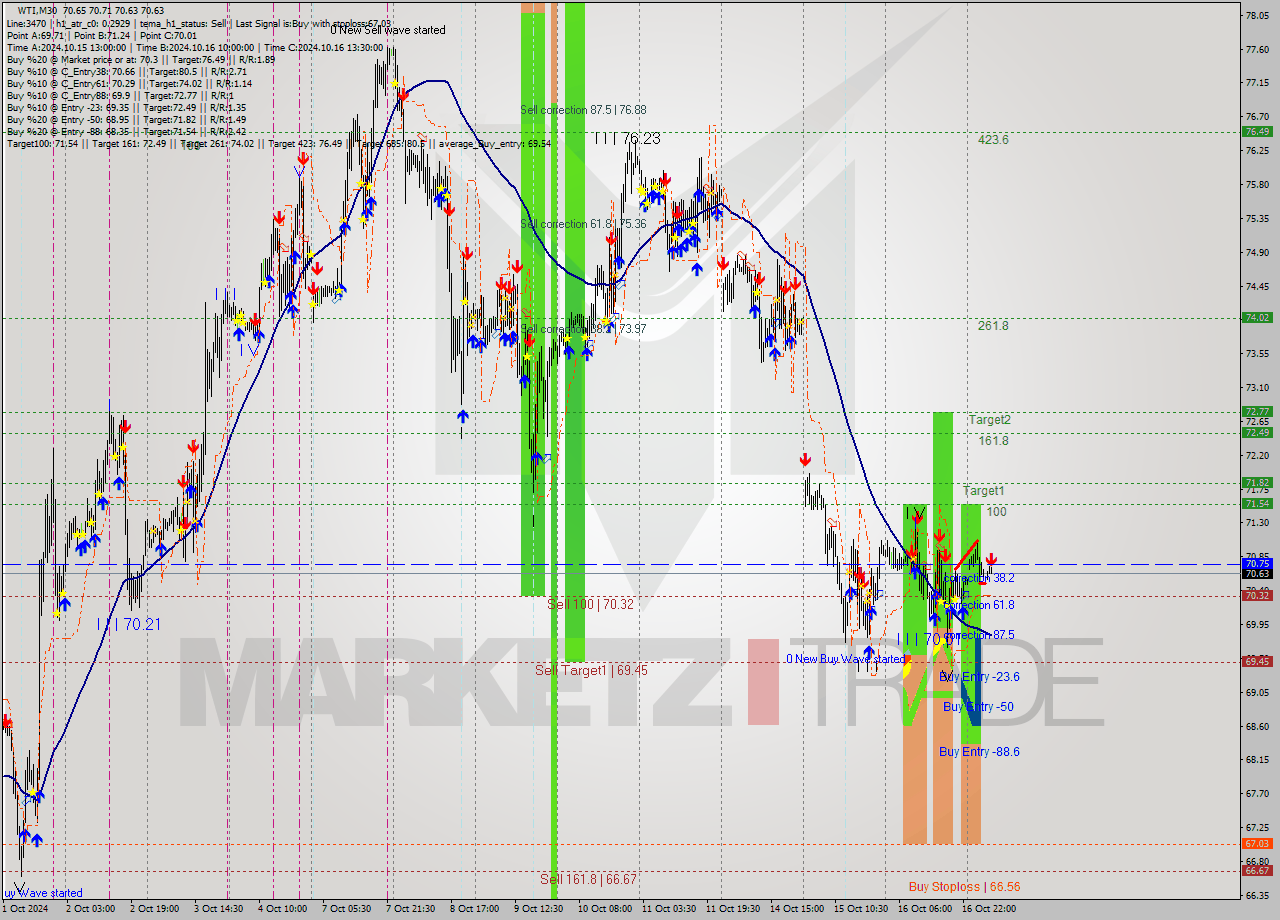Click the red 66.67 price tag on axis
Viewport: 1280px width, 920px height.
(1257, 870)
